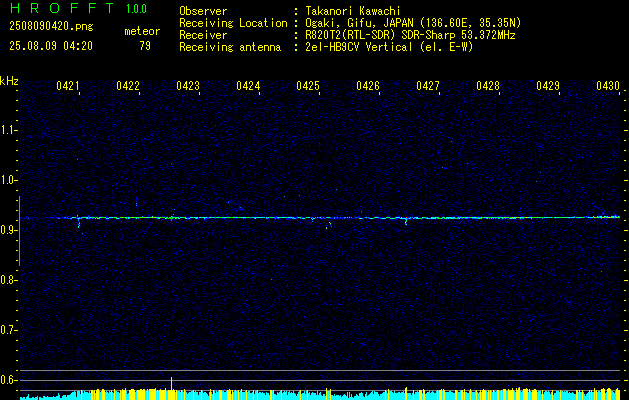Click the meteor echo dip before 0427
This screenshot has height=400, width=629.
[x=406, y=221]
